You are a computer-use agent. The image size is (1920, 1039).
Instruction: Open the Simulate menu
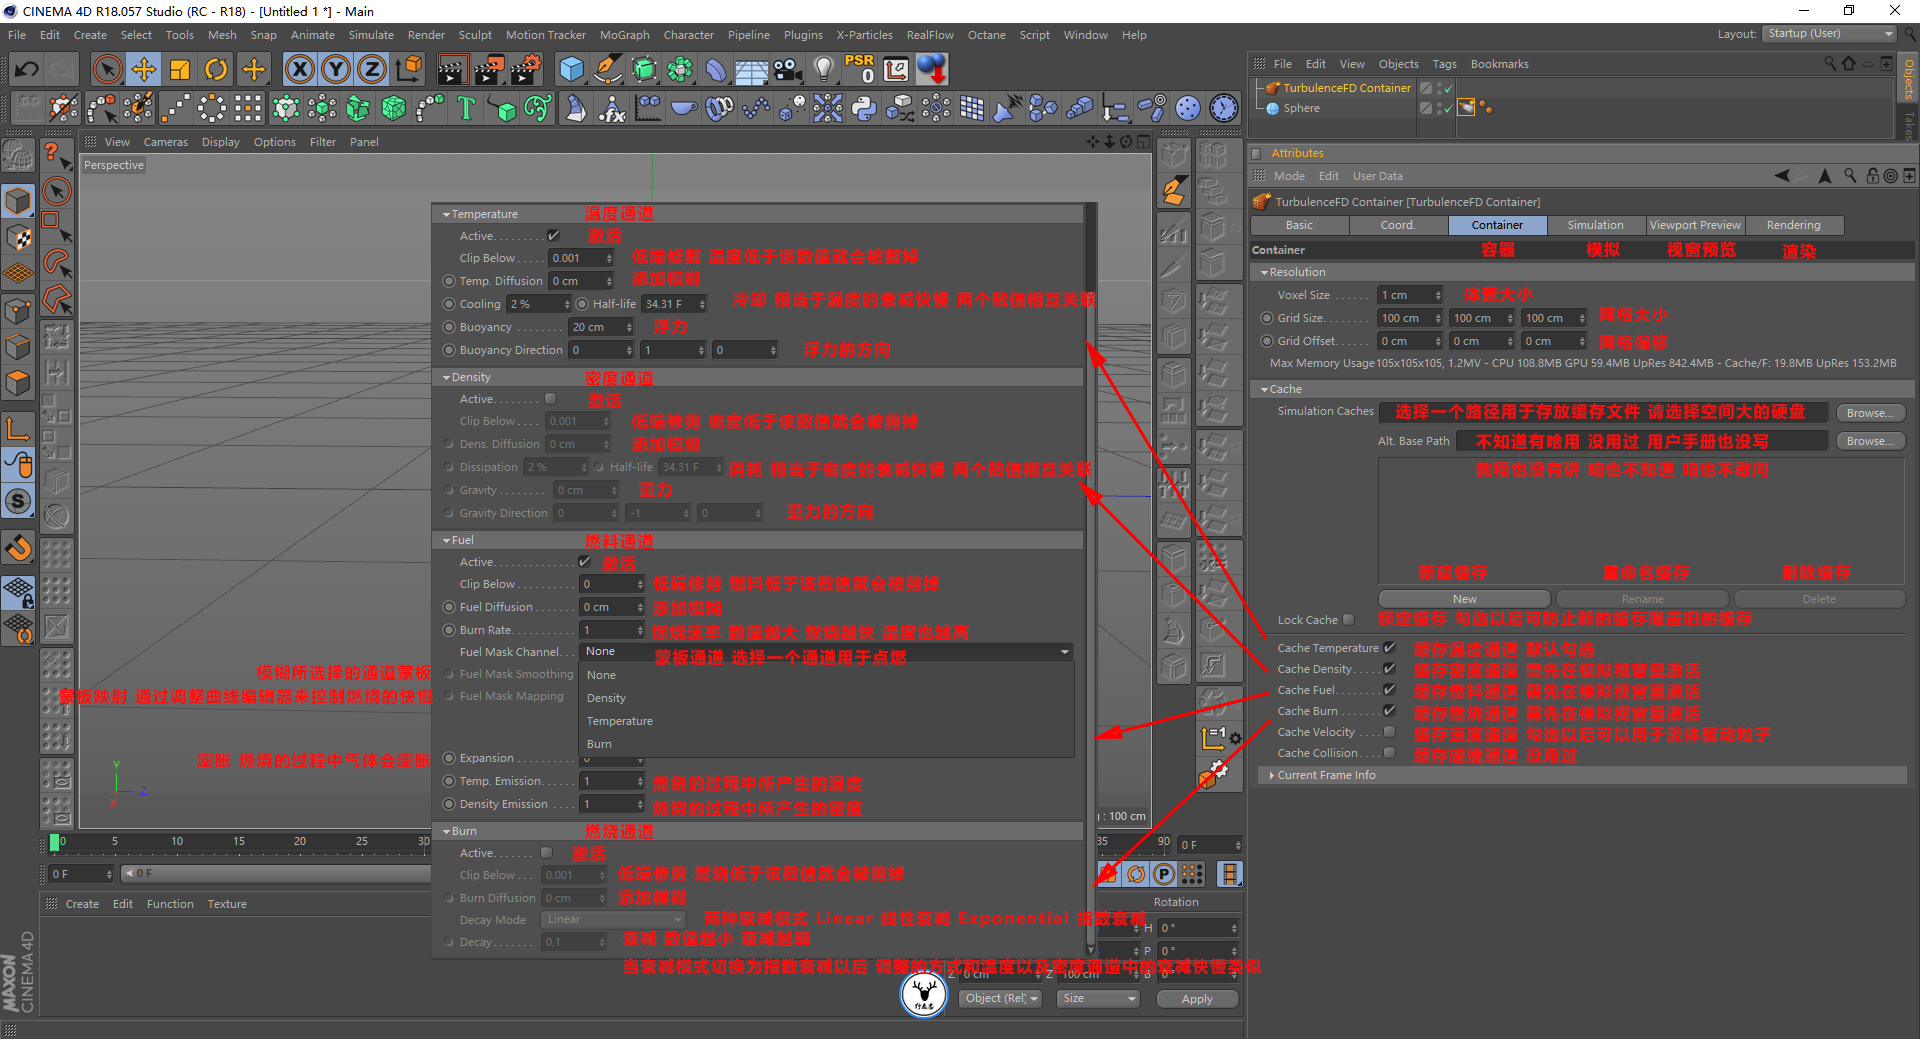[x=371, y=35]
